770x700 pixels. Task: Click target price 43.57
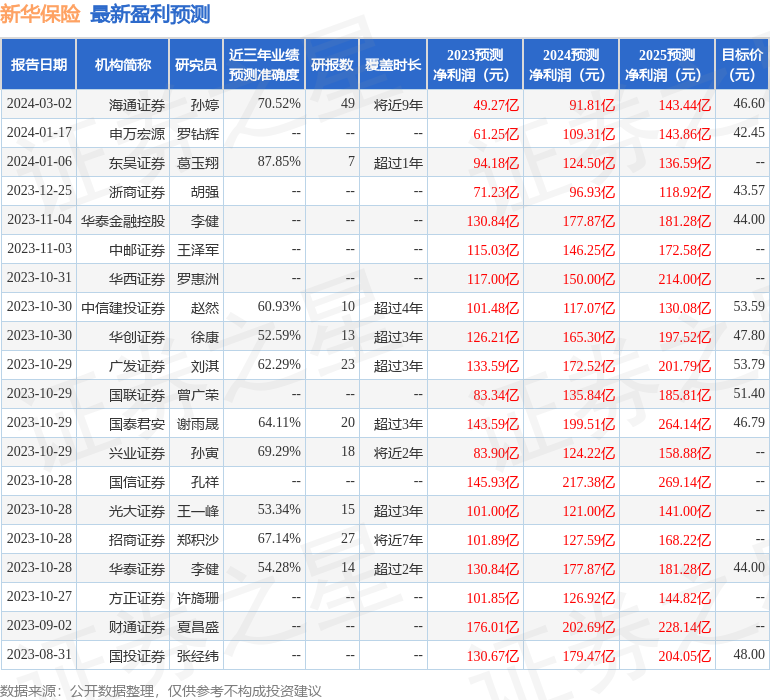(x=749, y=191)
